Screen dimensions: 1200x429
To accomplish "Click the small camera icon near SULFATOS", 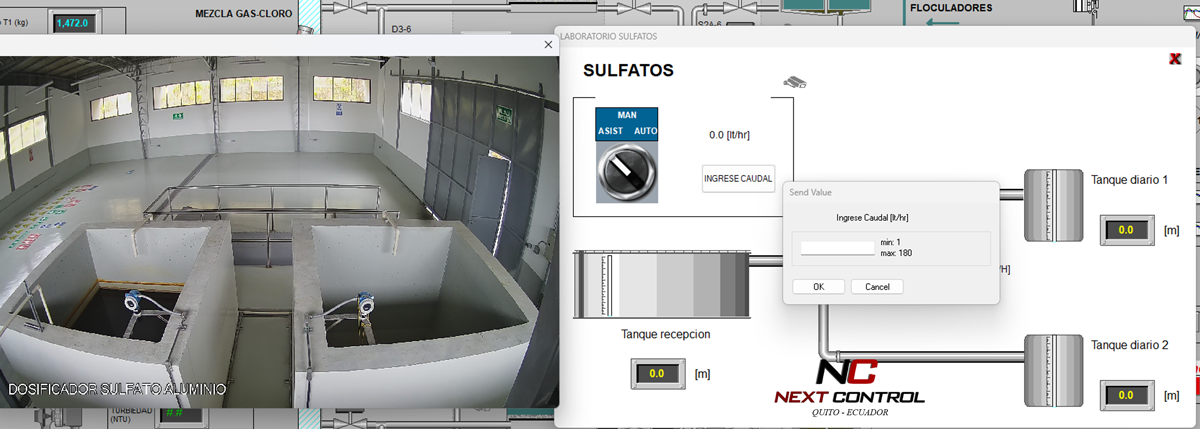I will [794, 82].
